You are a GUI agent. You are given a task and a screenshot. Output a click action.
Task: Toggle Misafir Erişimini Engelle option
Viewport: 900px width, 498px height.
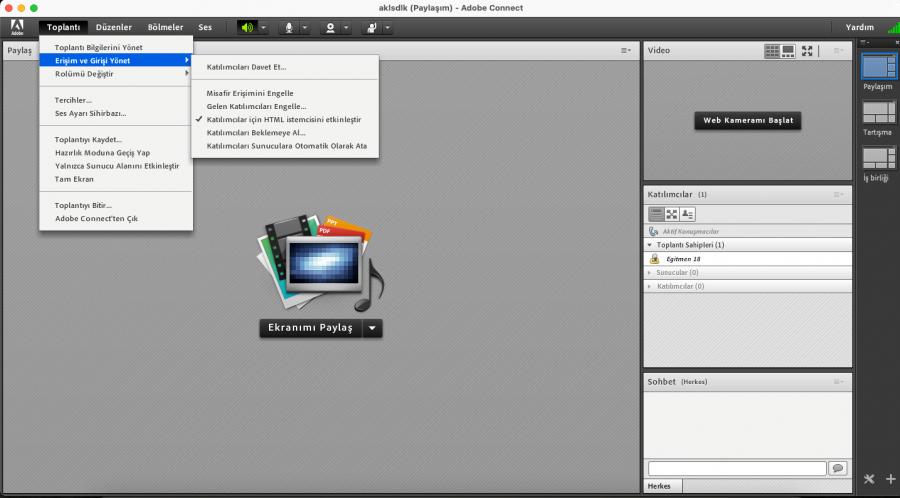[x=250, y=93]
